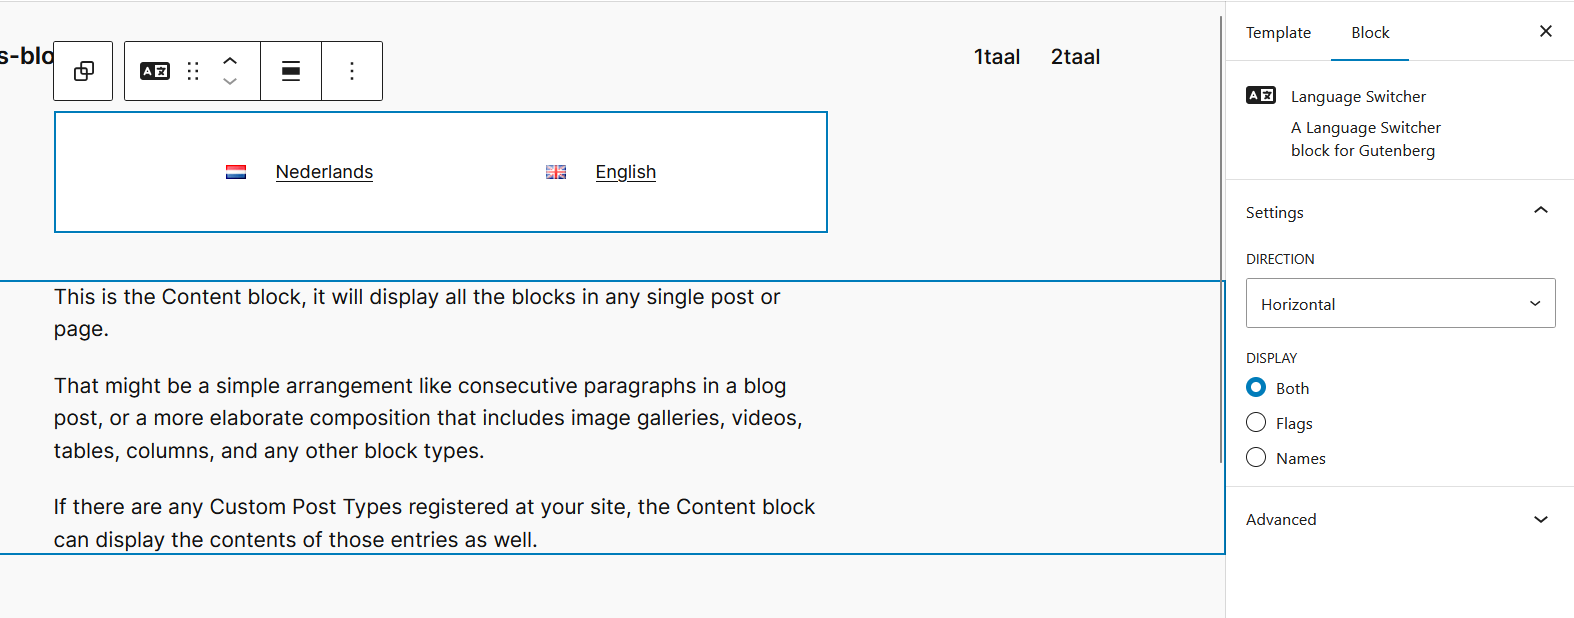Choose the Flags display radio option
Screen dimensions: 1574x618
[1256, 423]
